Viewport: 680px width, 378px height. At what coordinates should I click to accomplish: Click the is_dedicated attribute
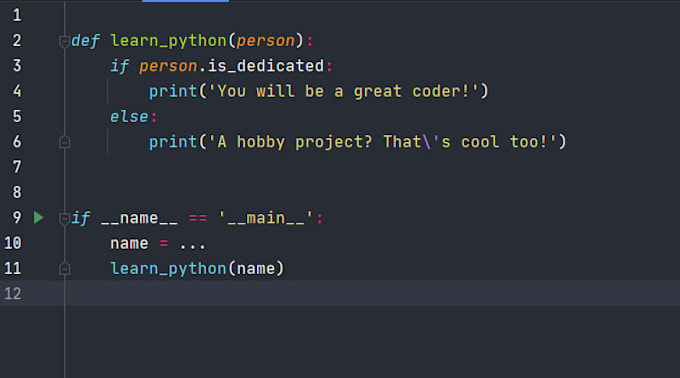coord(266,66)
